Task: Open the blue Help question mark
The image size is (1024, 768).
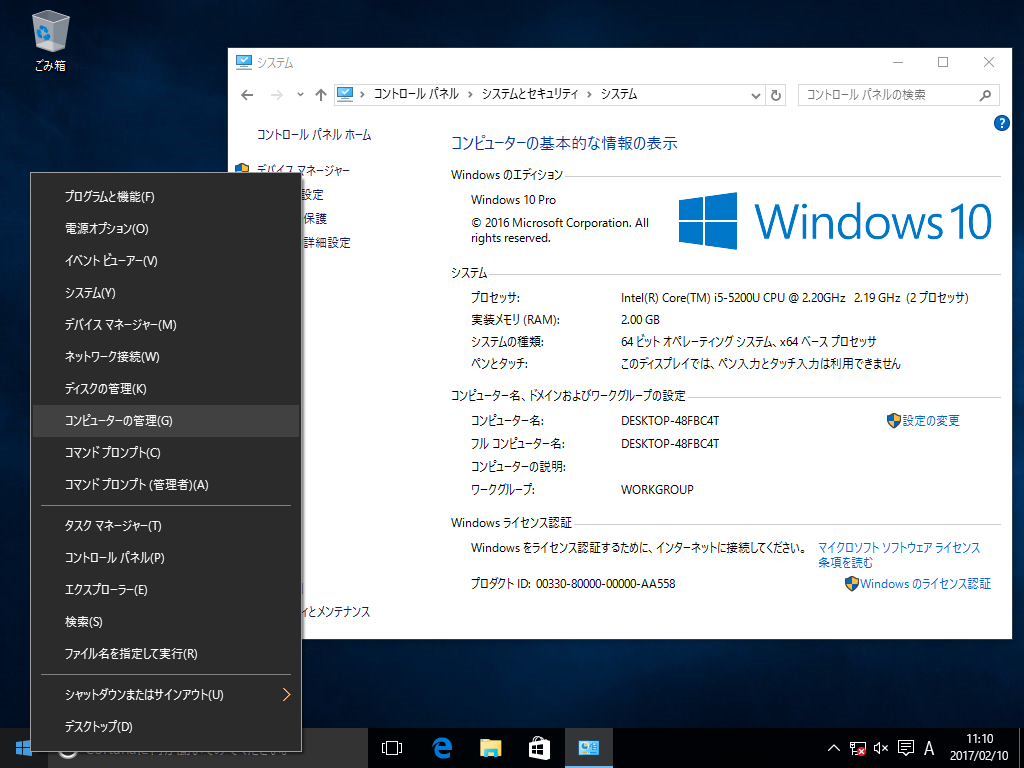Action: click(1001, 123)
